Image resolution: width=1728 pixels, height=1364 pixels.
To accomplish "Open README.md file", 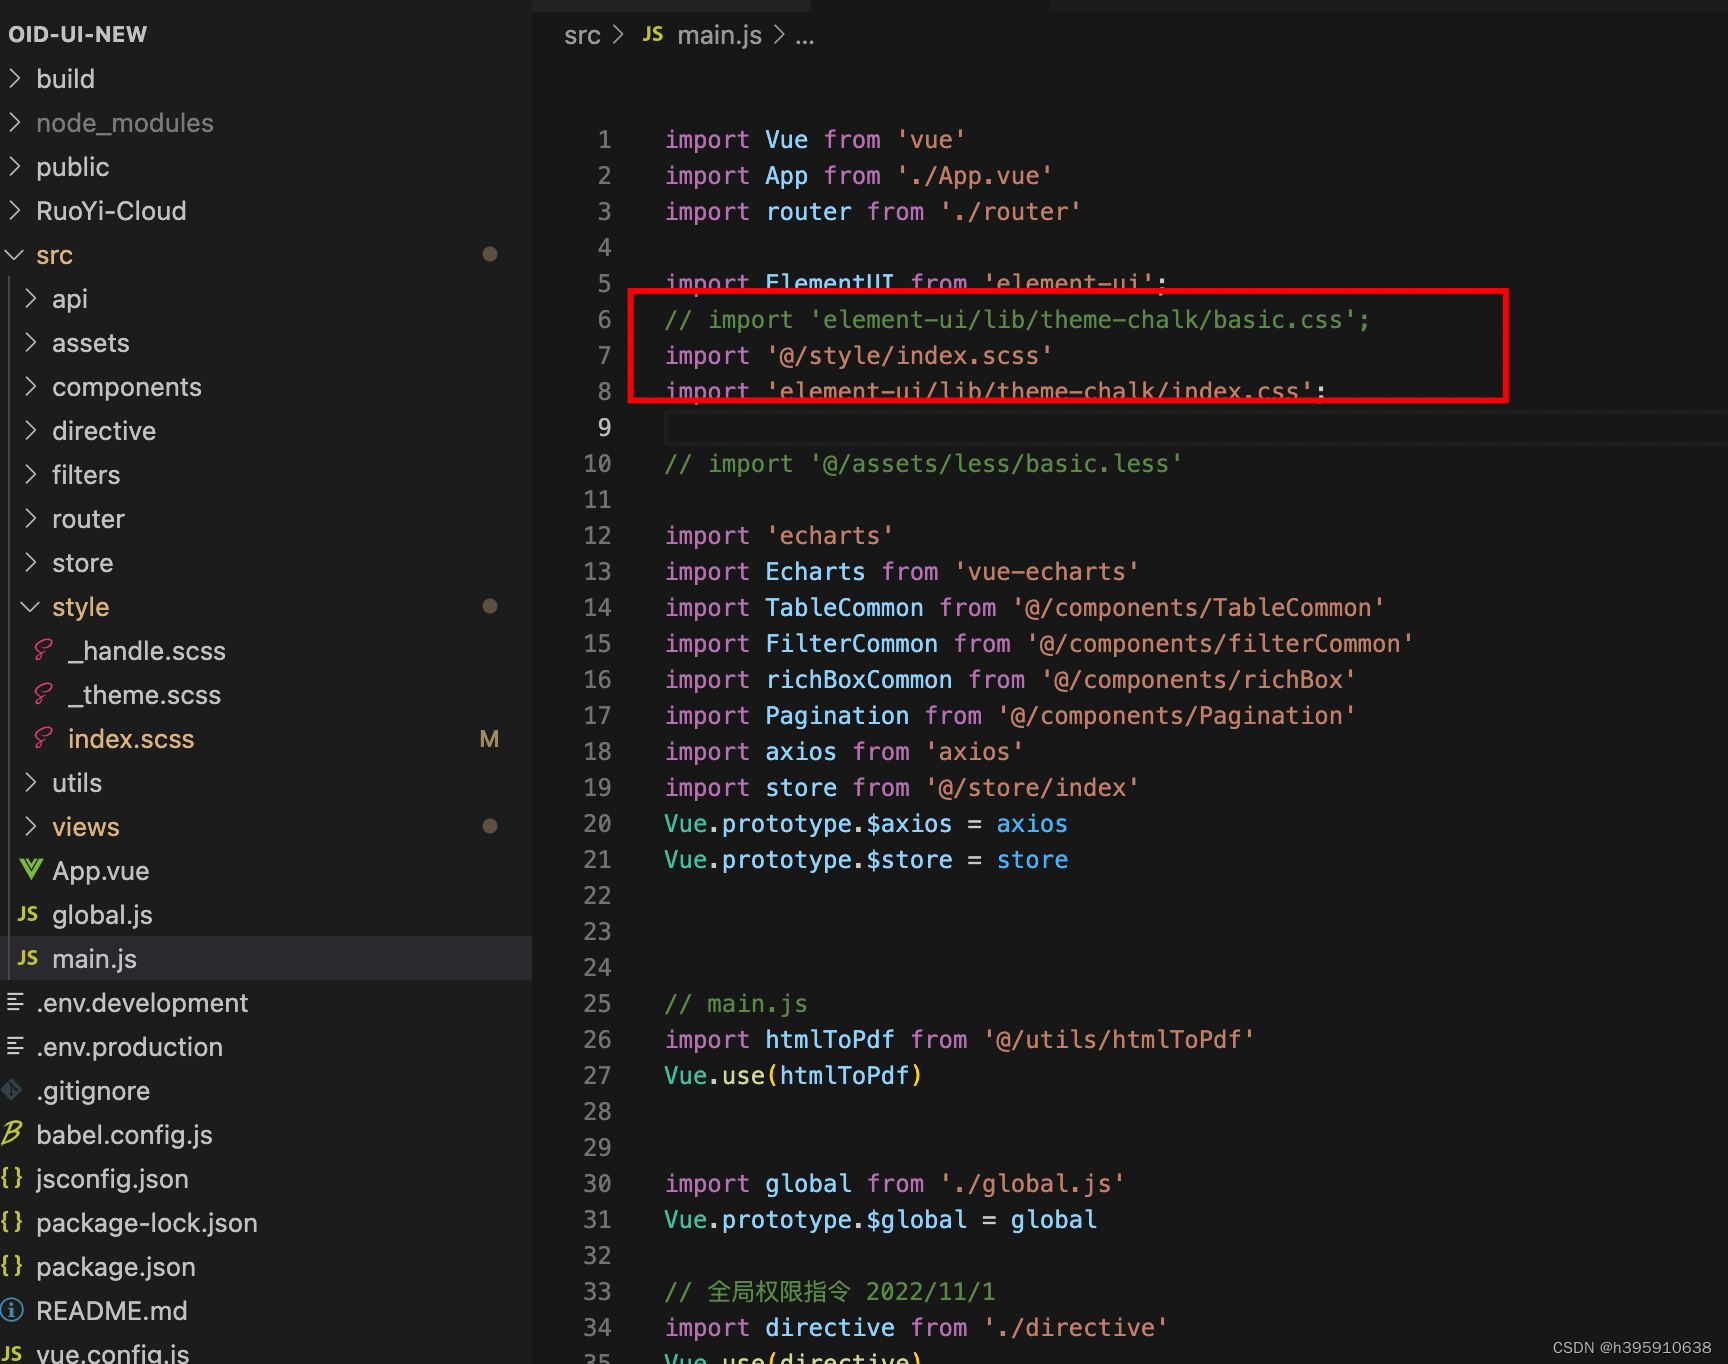I will point(112,1311).
